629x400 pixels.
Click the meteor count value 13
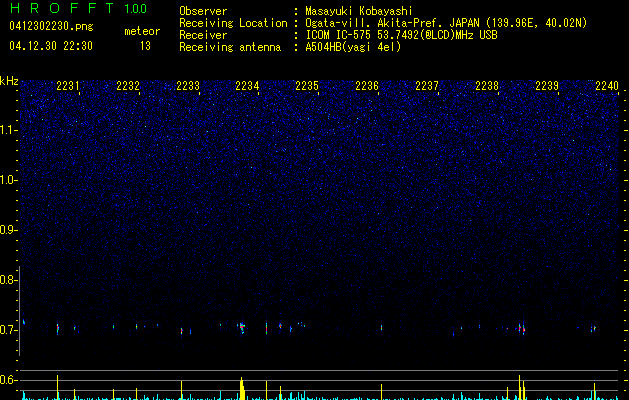click(x=145, y=46)
